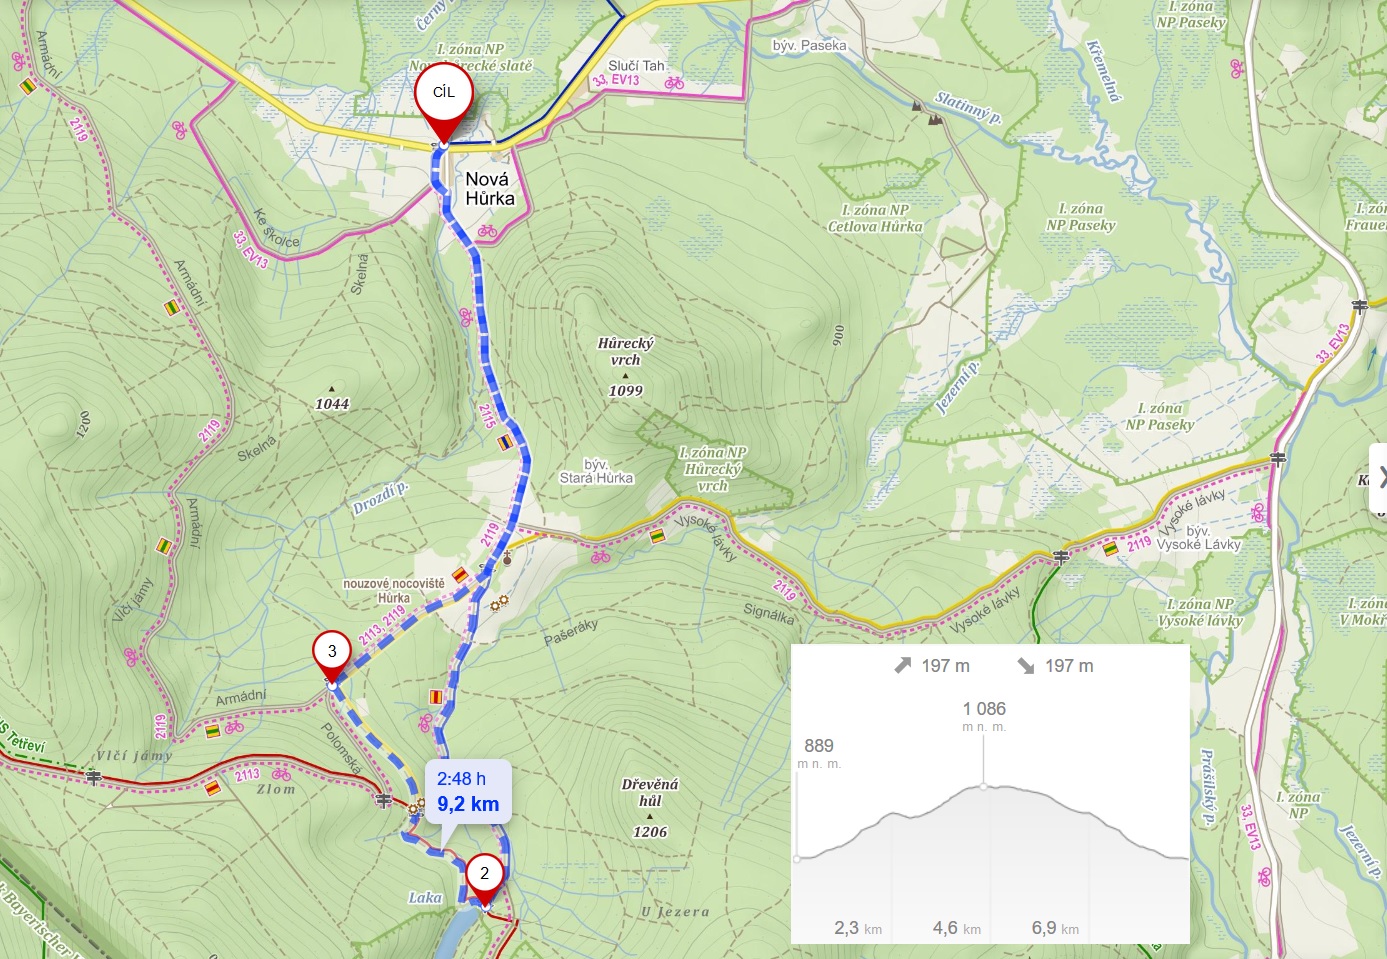
Task: Click the signpost icon at býv. Vysoké Lávky
Action: pos(1061,557)
